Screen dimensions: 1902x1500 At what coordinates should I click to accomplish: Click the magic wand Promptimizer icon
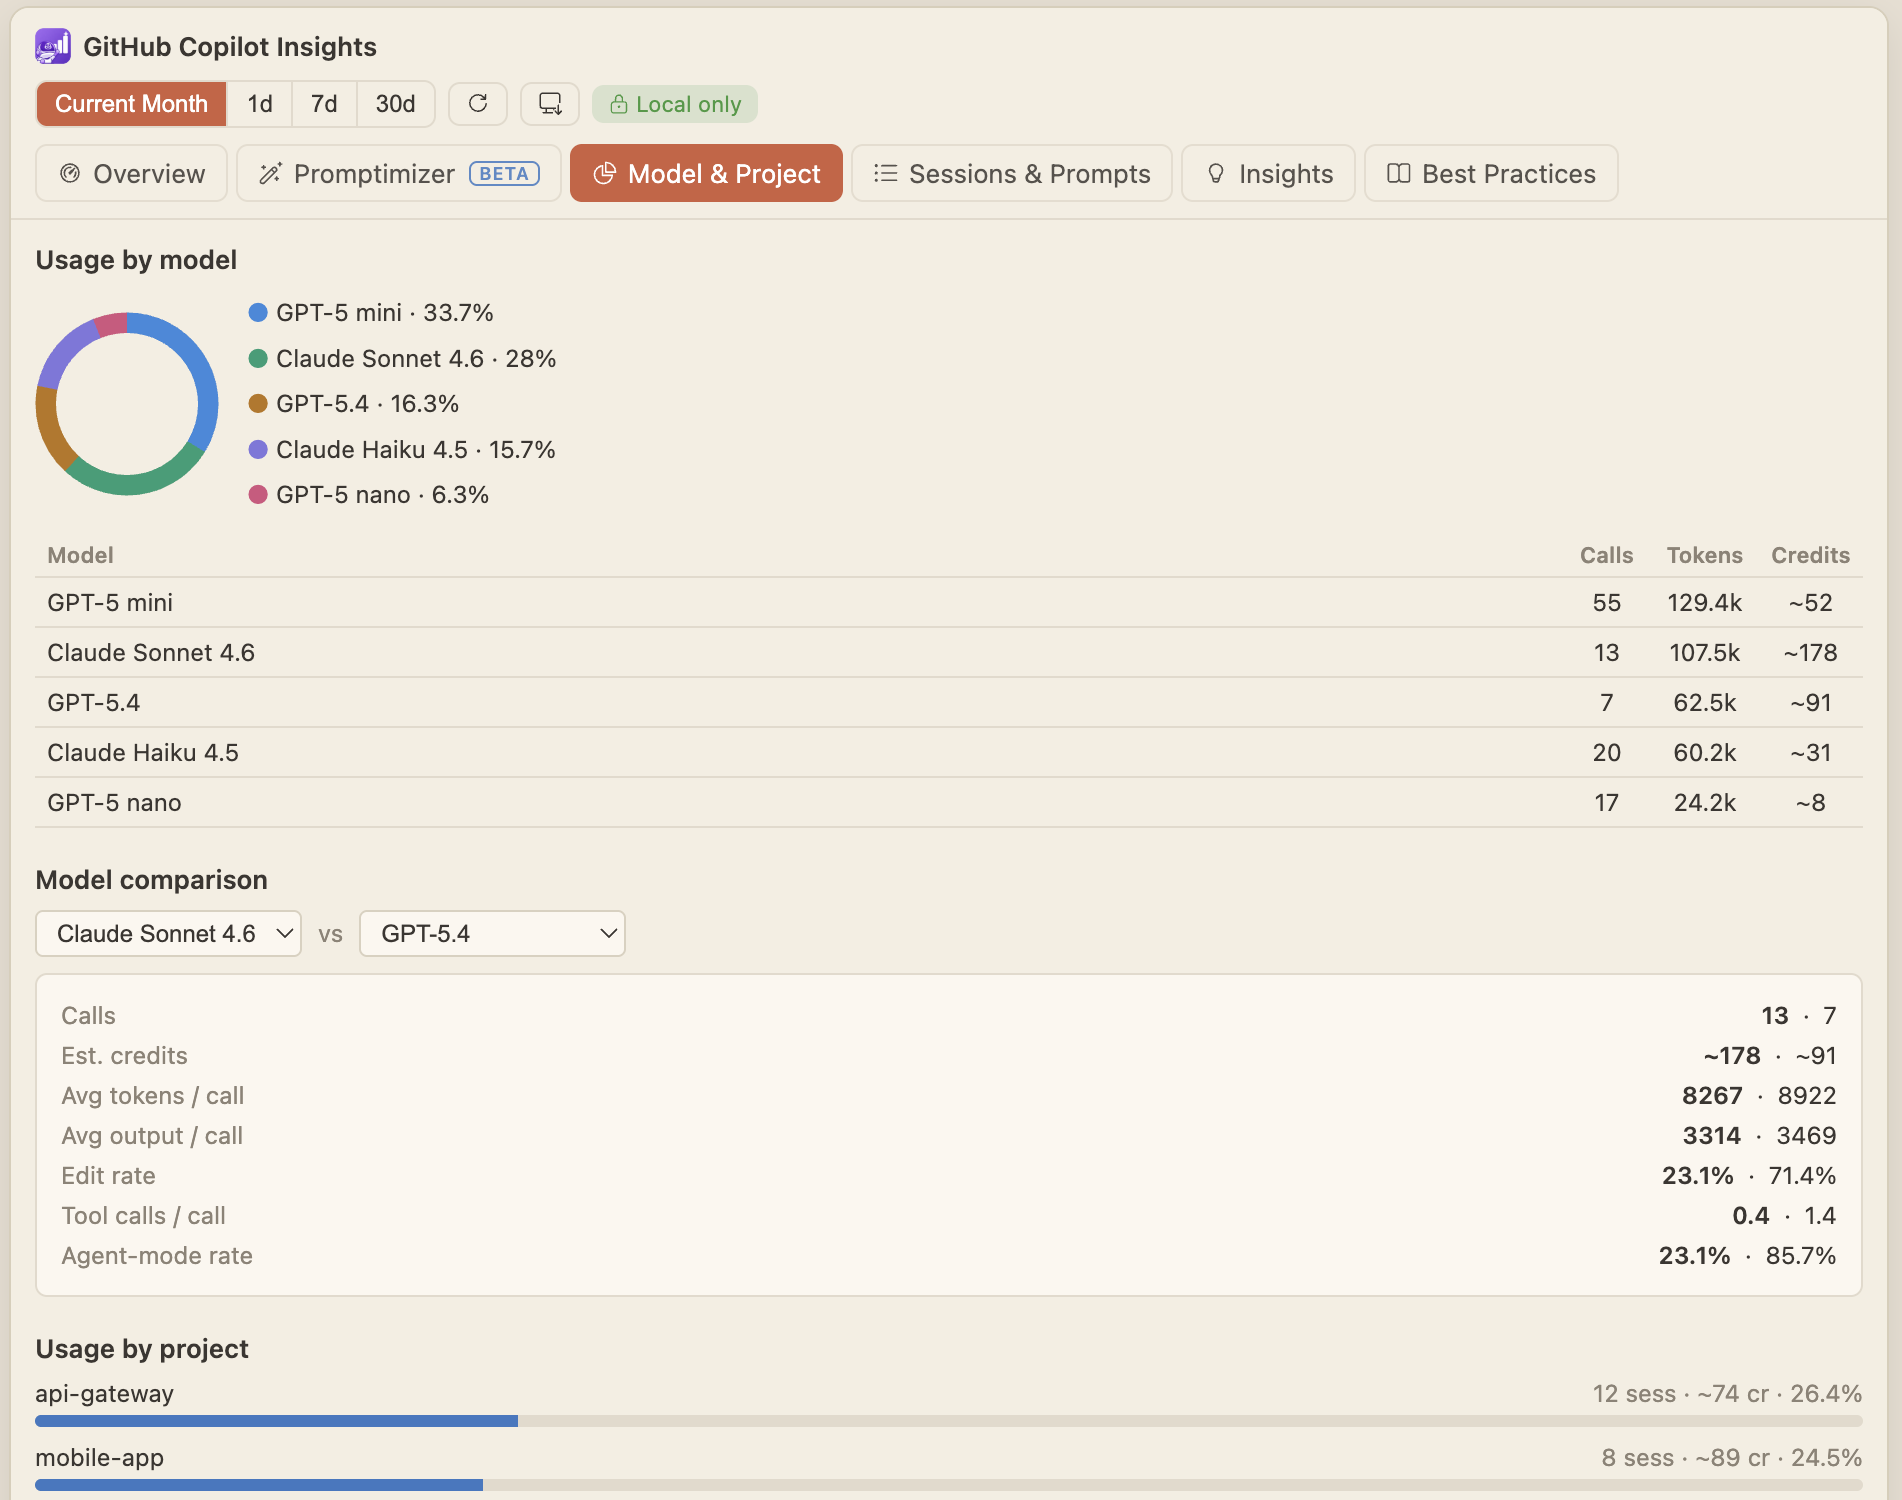click(x=270, y=173)
